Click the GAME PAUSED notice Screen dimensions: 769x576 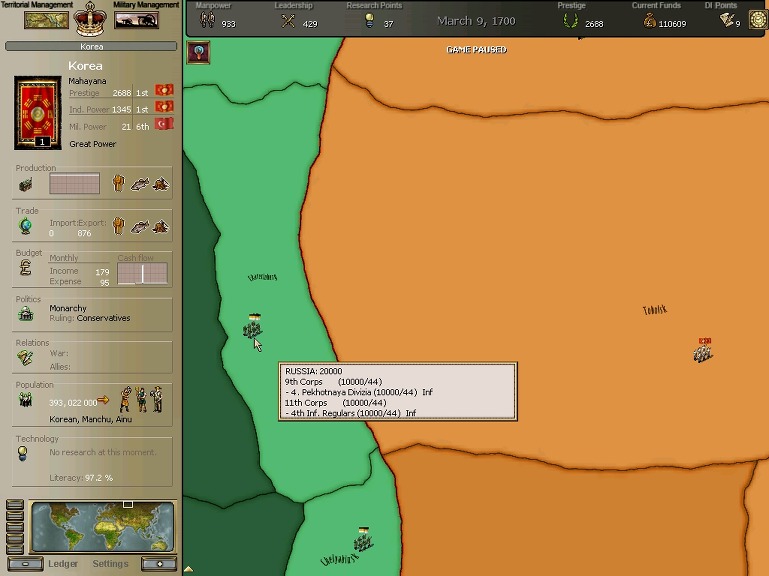pos(476,50)
